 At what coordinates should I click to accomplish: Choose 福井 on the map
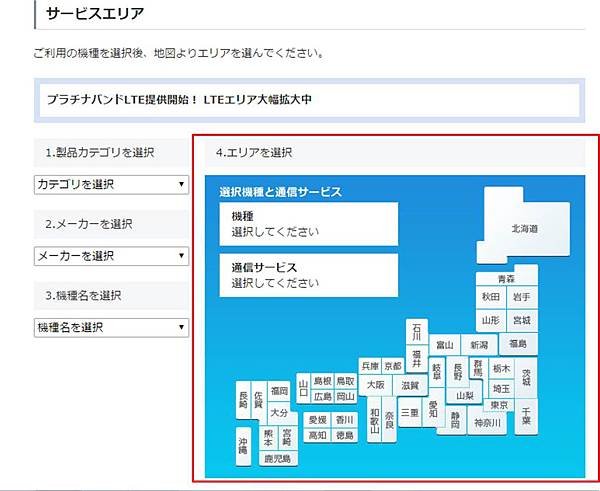click(417, 359)
